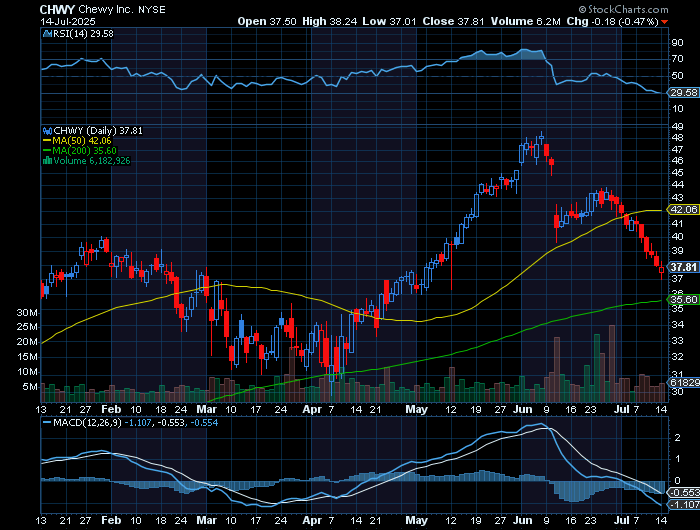Click the 2 level on MACD axis
Viewport: 700px width, 530px height.
[x=677, y=438]
